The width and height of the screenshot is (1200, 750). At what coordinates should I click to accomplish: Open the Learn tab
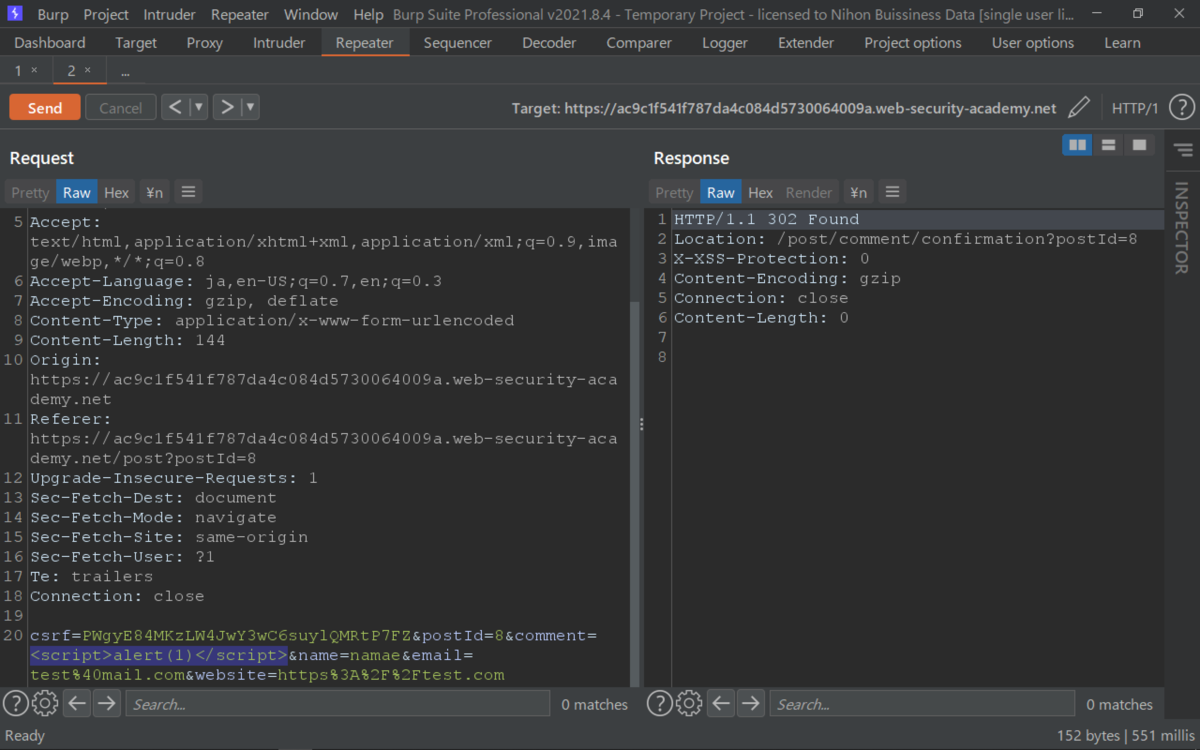(1122, 43)
